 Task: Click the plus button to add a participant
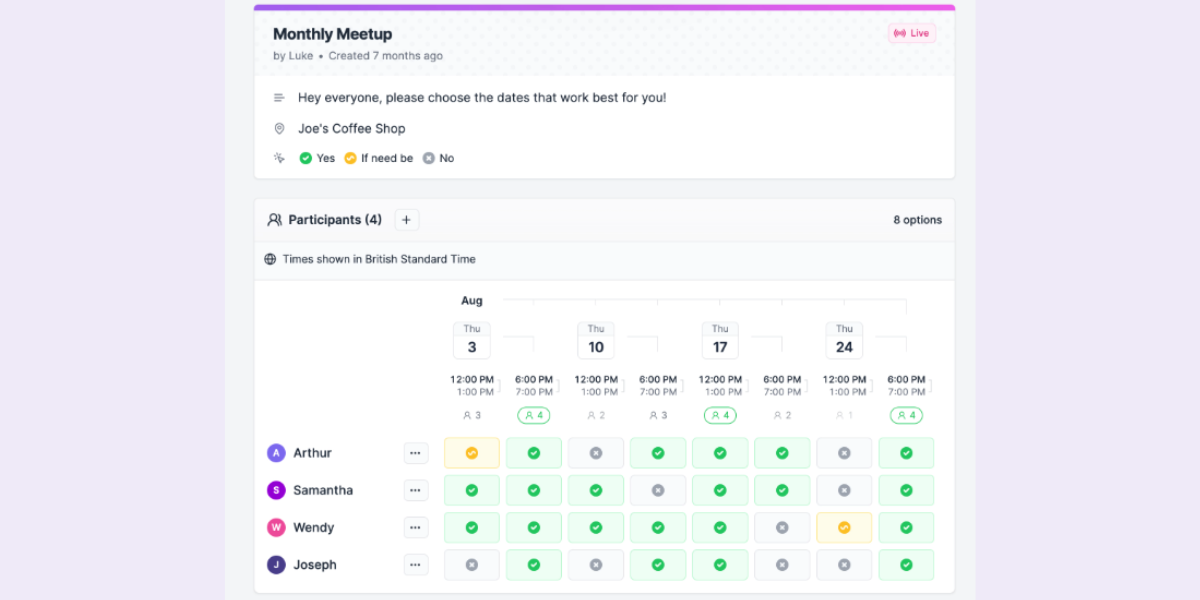coord(406,219)
